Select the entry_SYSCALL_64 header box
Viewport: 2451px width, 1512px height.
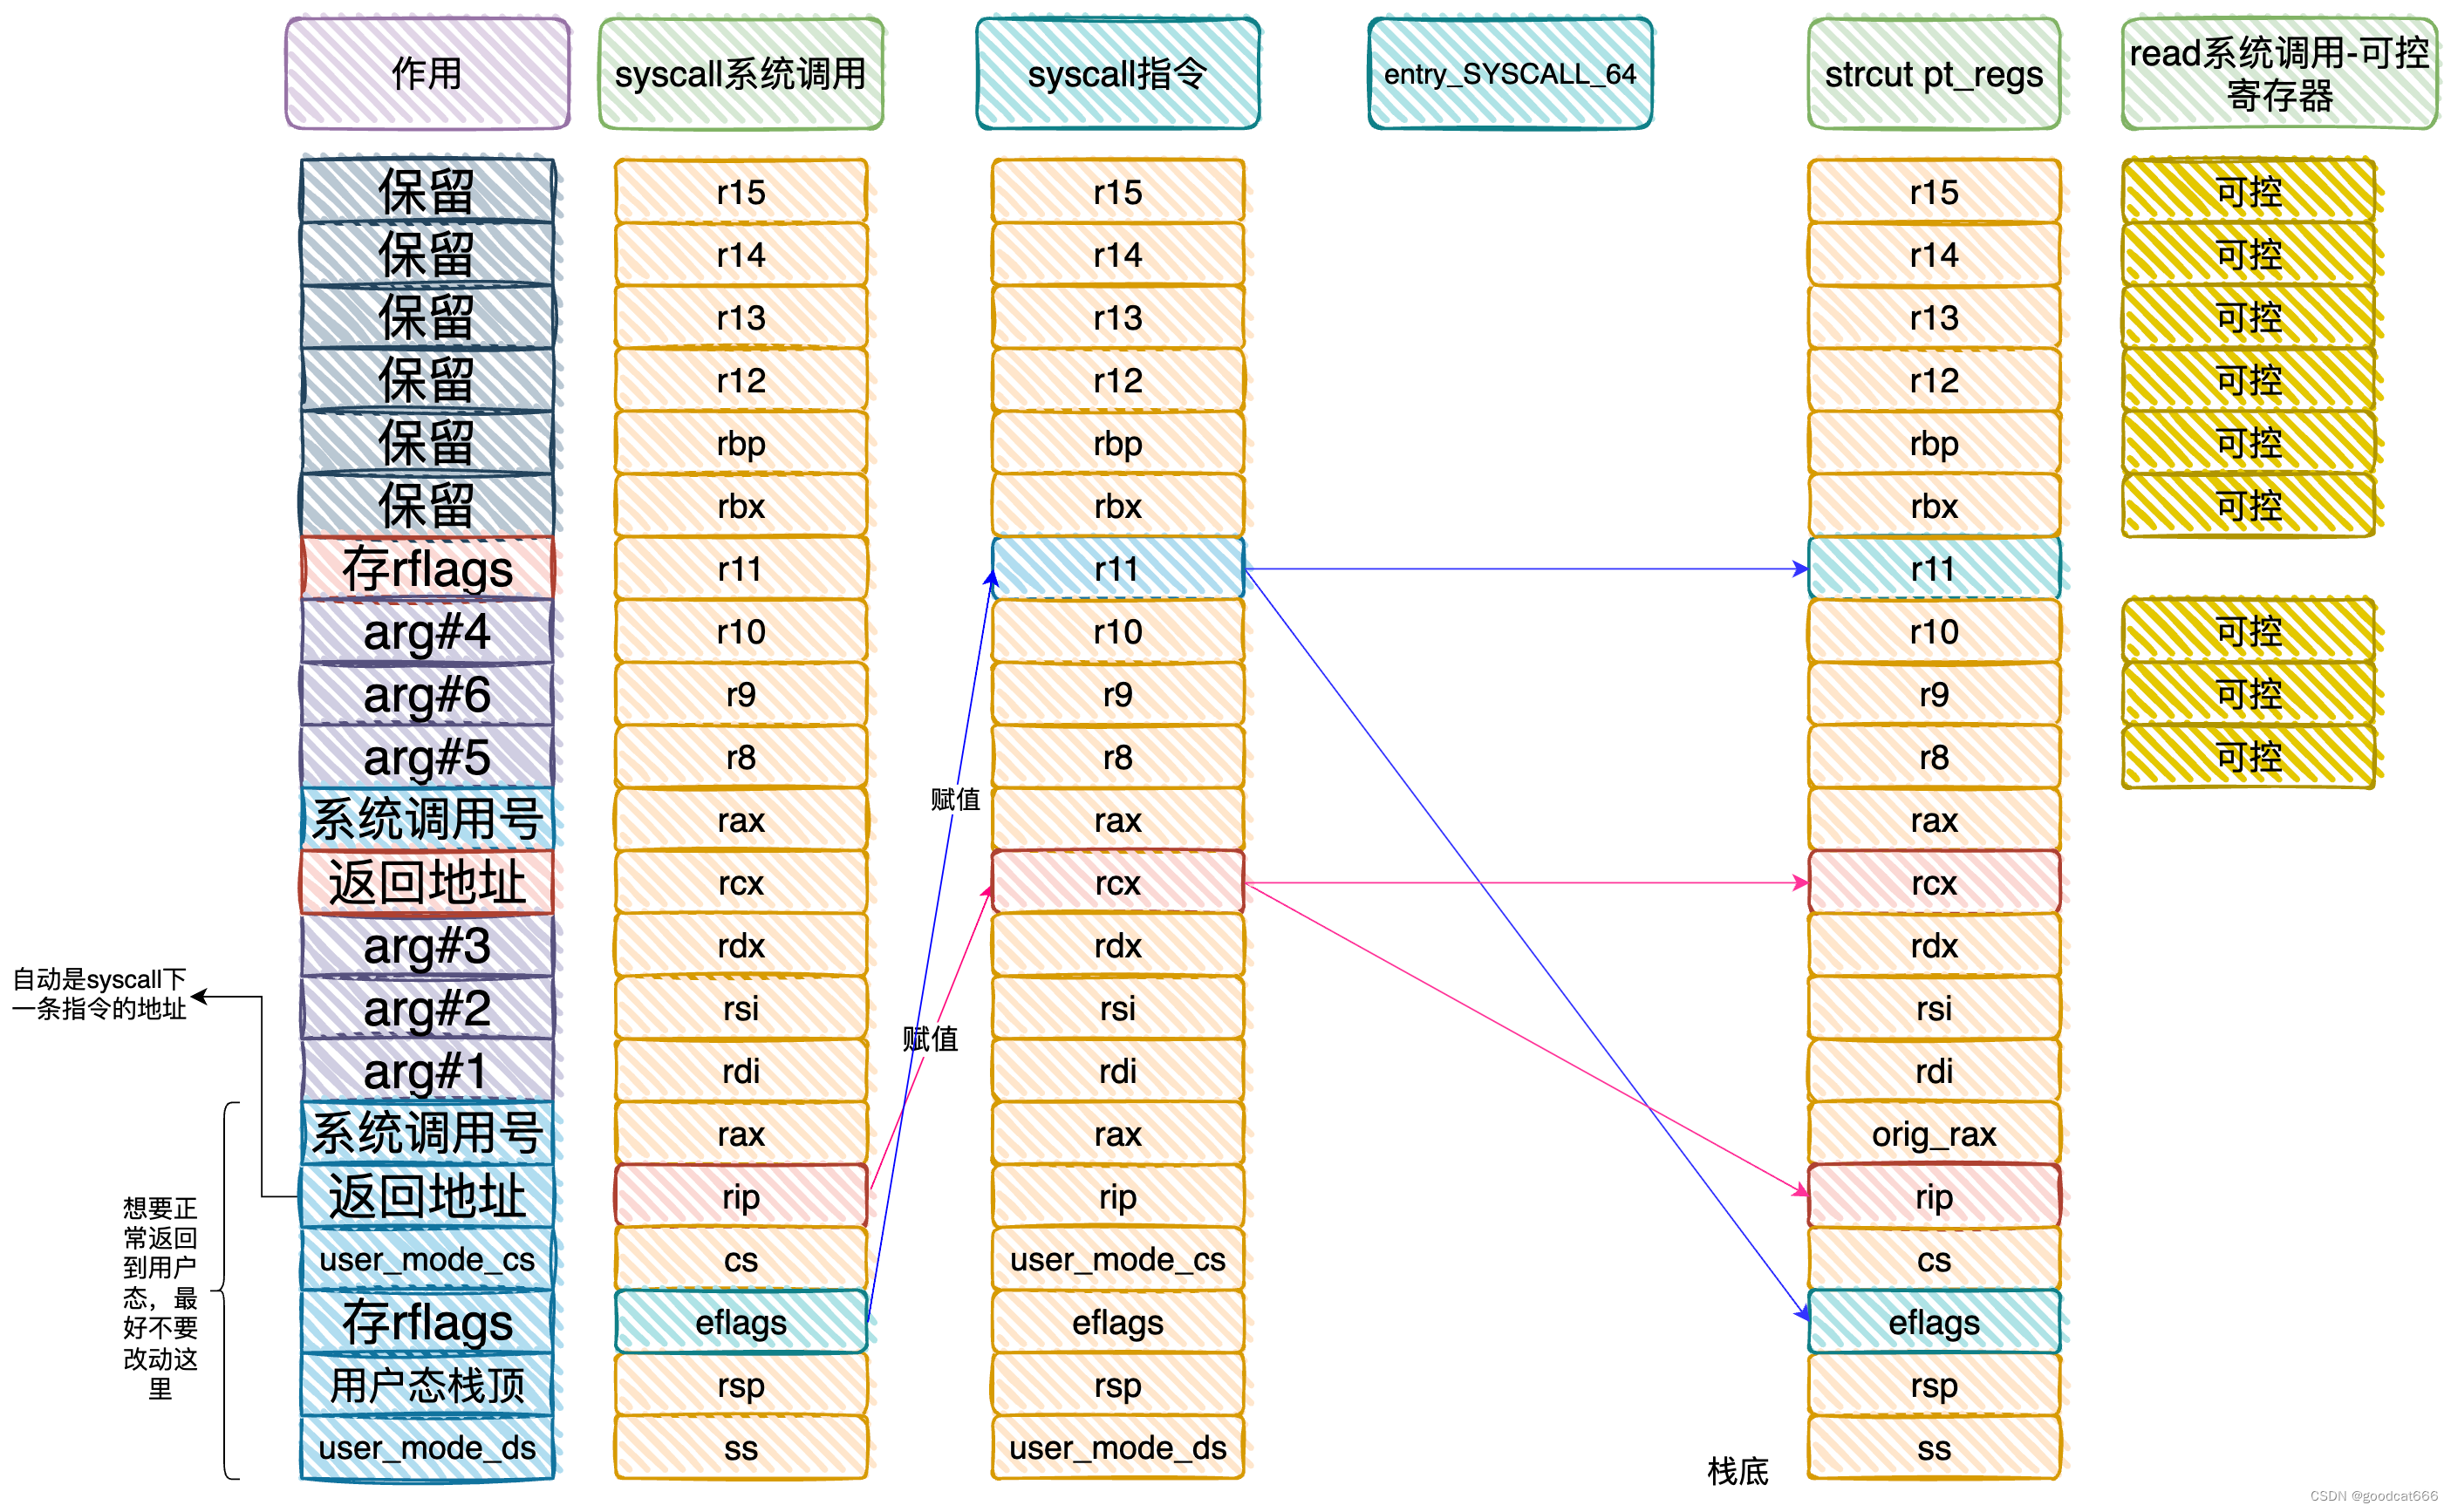(1510, 73)
